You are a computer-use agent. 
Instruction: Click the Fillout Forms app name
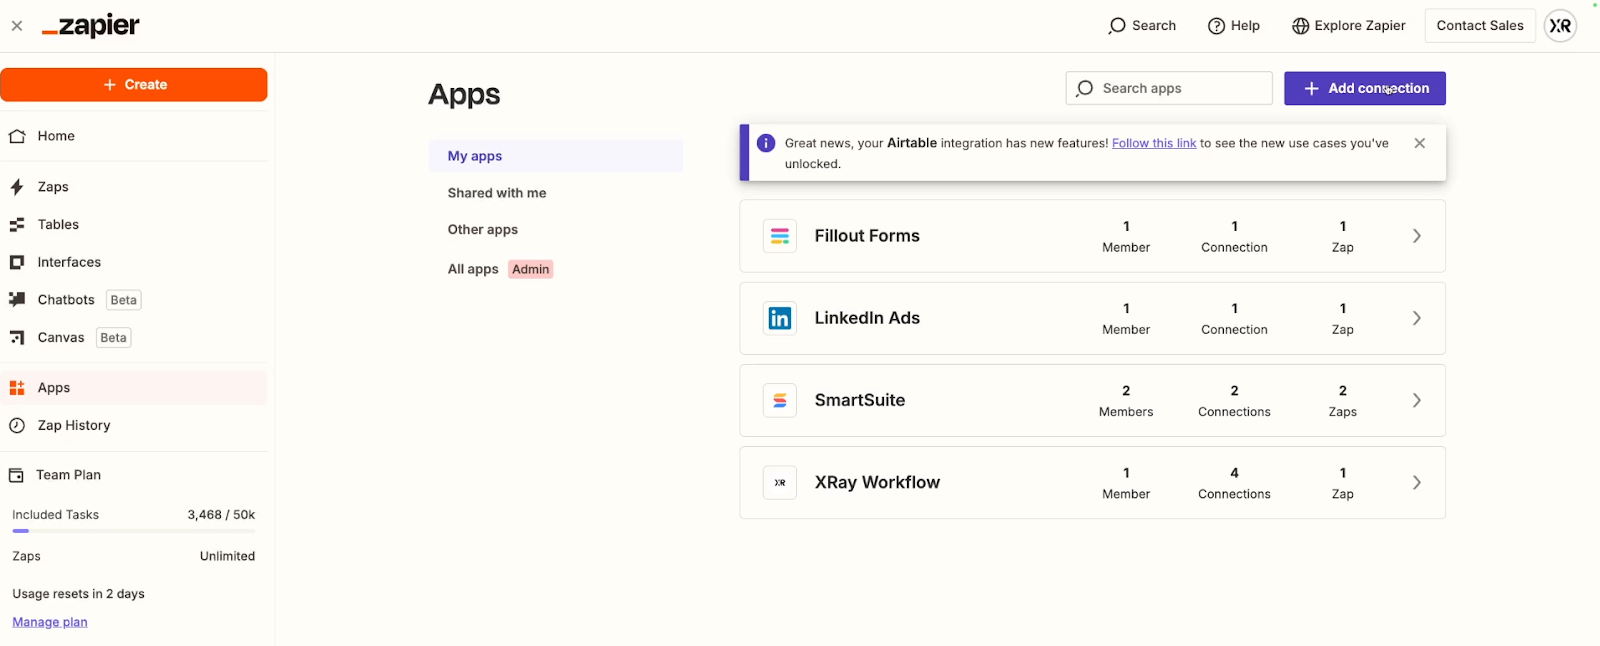tap(867, 236)
